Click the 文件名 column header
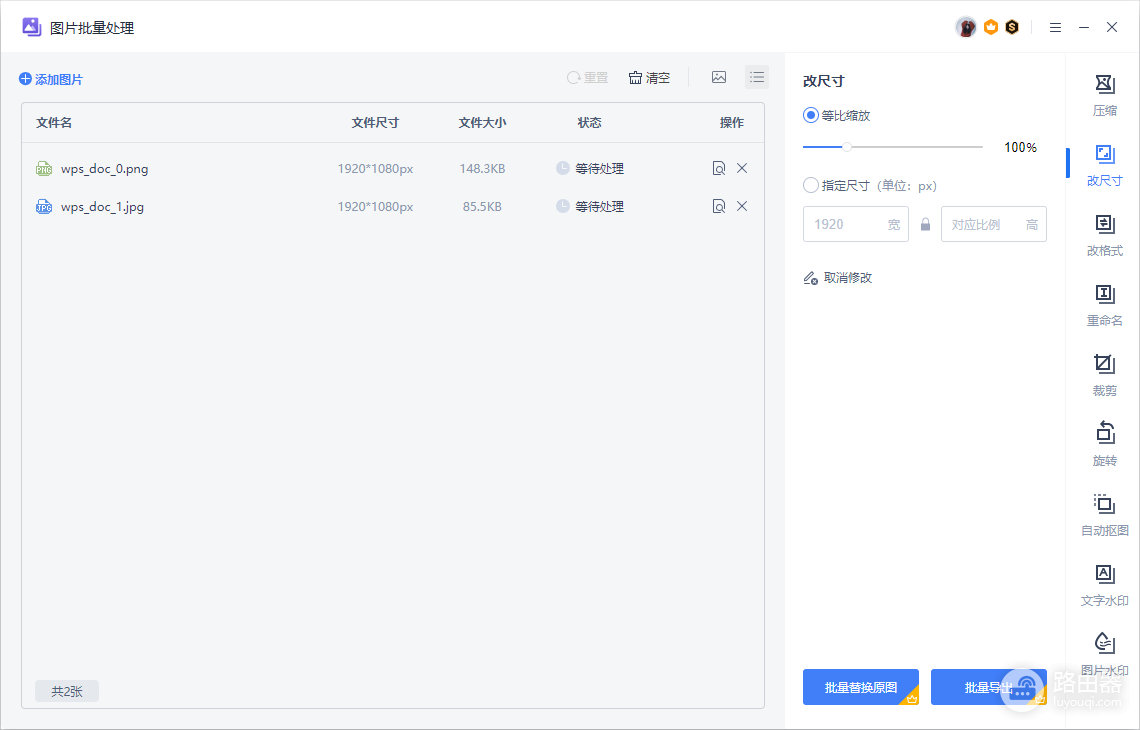This screenshot has height=730, width=1140. pyautogui.click(x=54, y=122)
